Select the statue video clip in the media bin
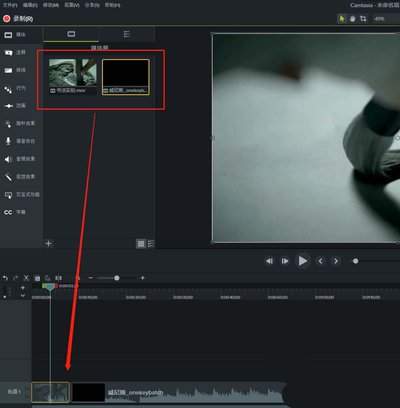 (72, 76)
